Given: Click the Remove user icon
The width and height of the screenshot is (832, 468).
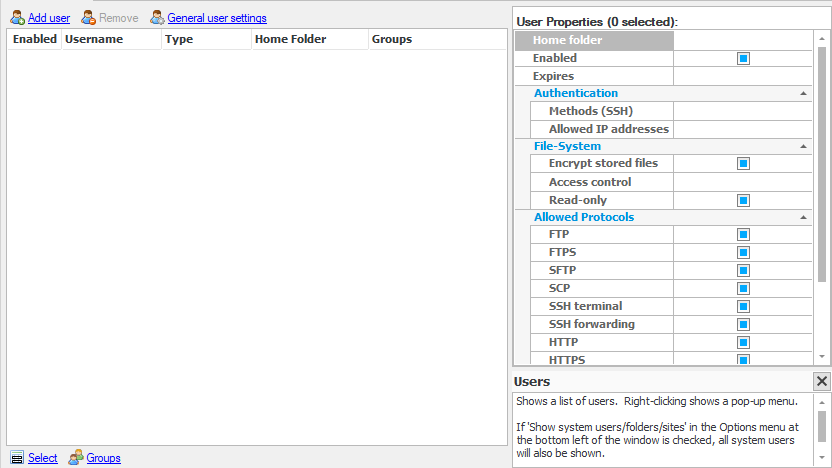Looking at the screenshot, I should coord(88,18).
